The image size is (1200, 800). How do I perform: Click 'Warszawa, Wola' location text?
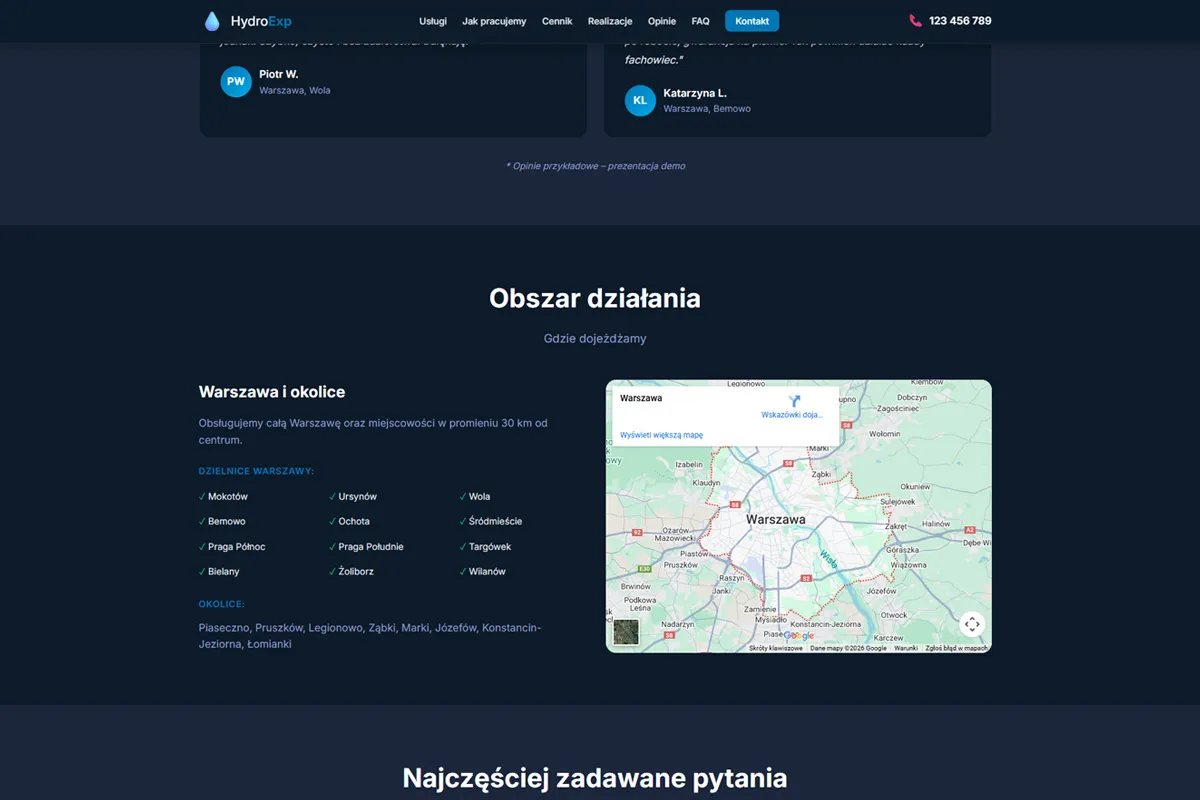click(x=295, y=90)
